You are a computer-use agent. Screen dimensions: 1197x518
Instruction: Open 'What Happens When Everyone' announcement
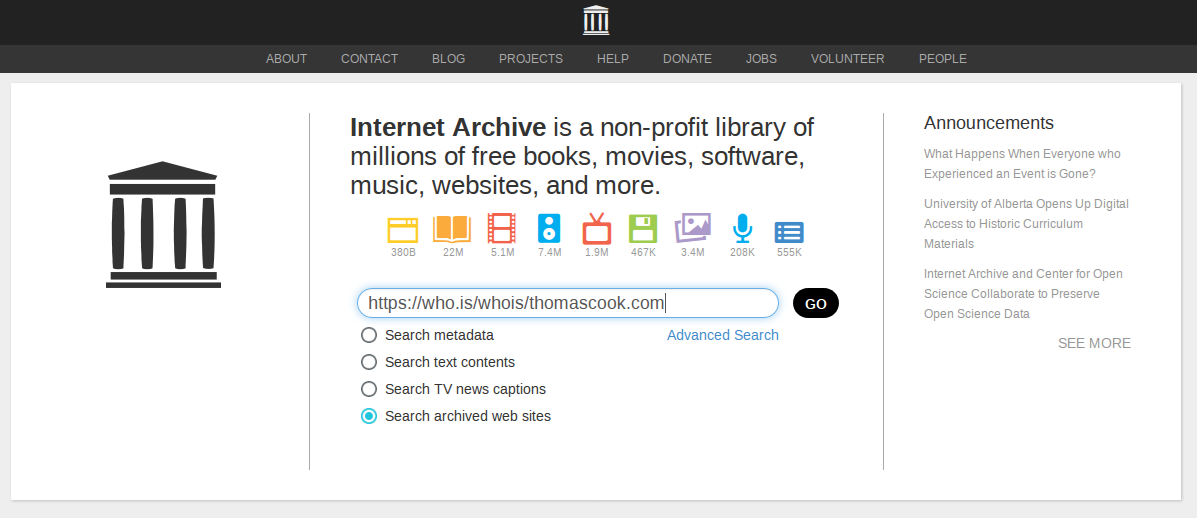coord(1022,163)
